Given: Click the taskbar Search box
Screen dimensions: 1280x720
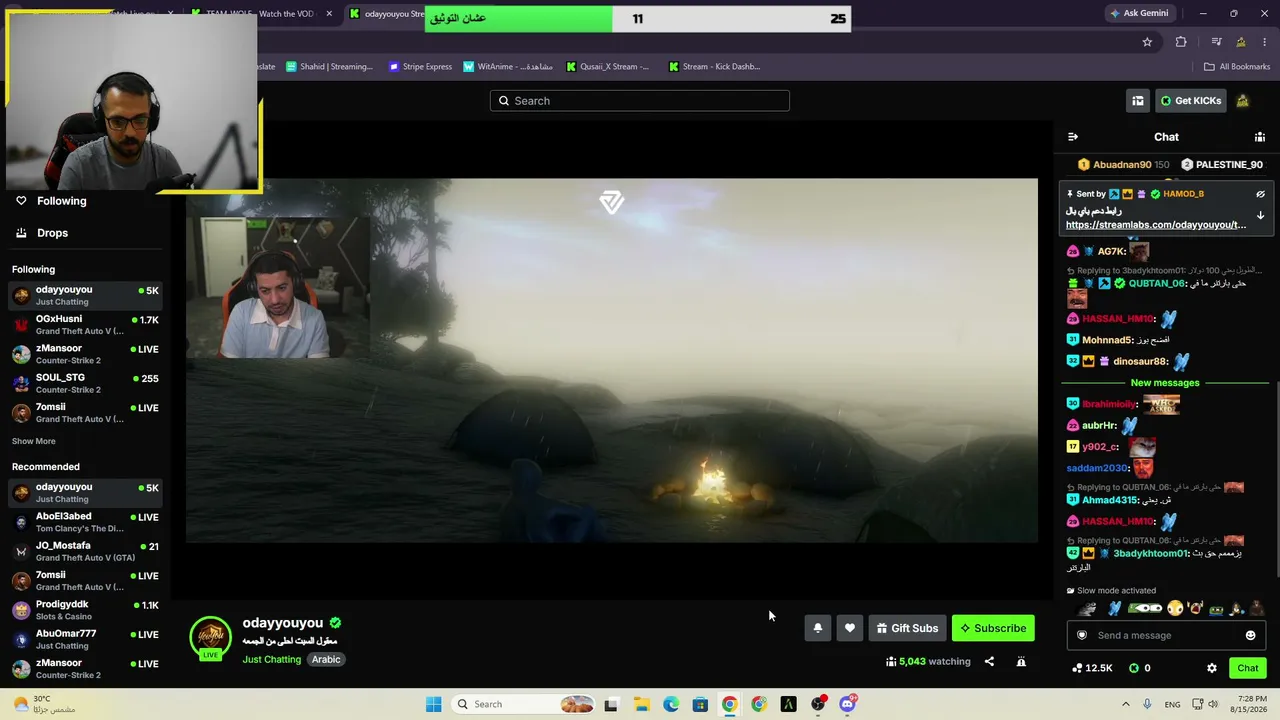Looking at the screenshot, I should pyautogui.click(x=522, y=704).
